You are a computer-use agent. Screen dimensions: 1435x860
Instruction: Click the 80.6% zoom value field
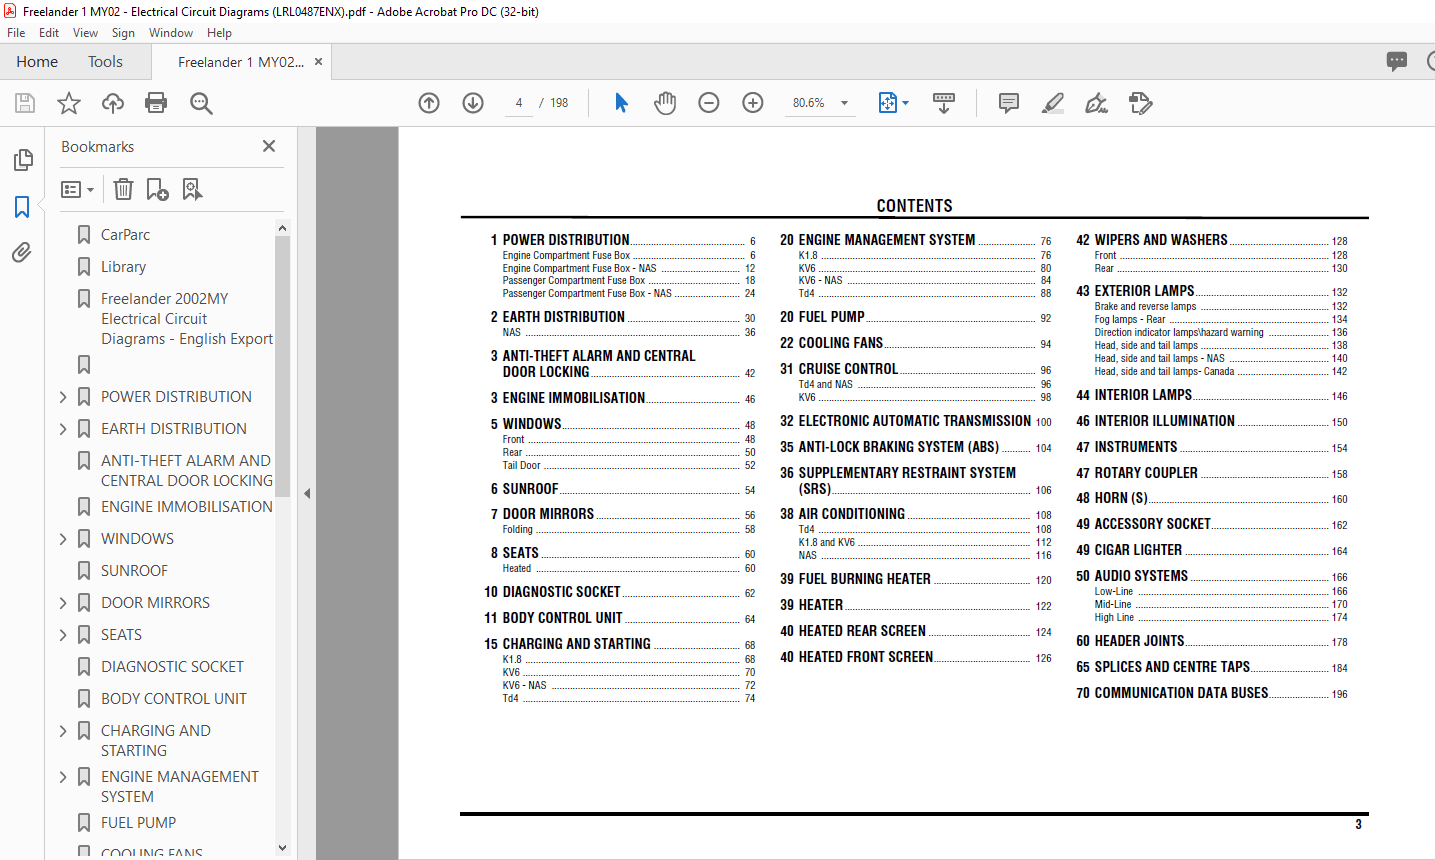tap(809, 103)
